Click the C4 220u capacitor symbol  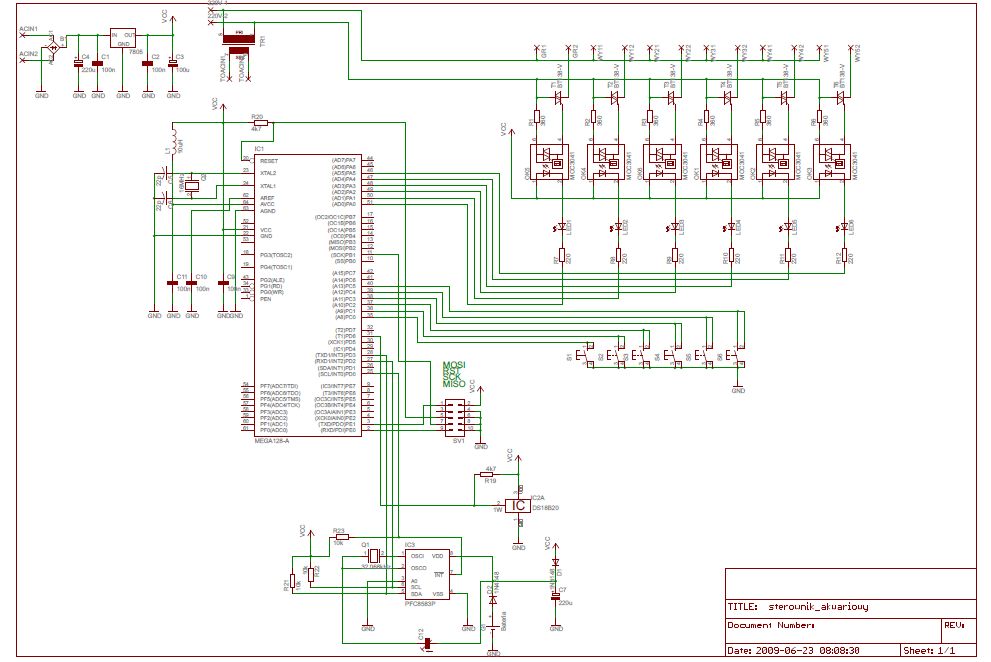[x=79, y=63]
